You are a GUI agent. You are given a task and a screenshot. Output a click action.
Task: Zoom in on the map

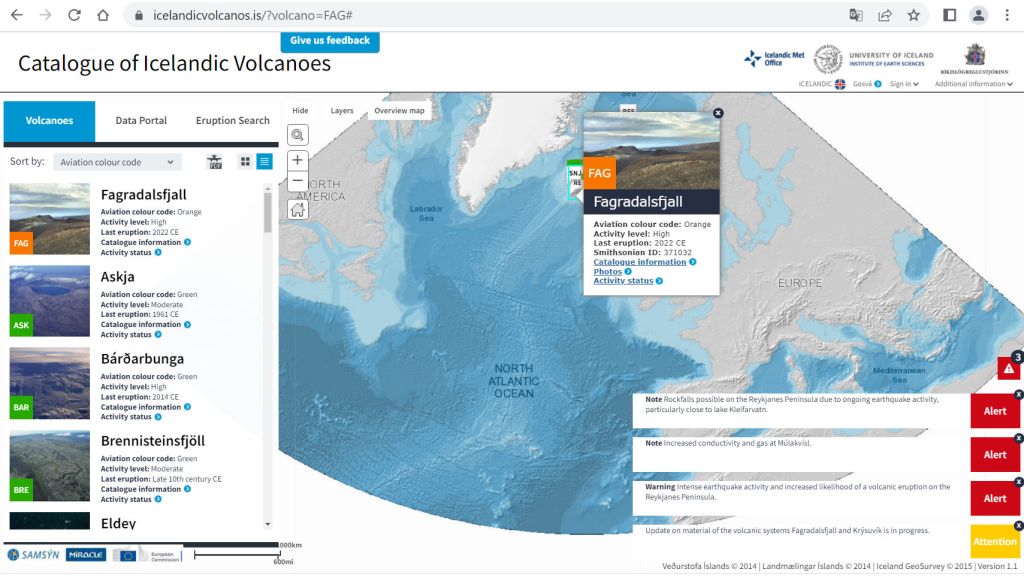point(297,160)
